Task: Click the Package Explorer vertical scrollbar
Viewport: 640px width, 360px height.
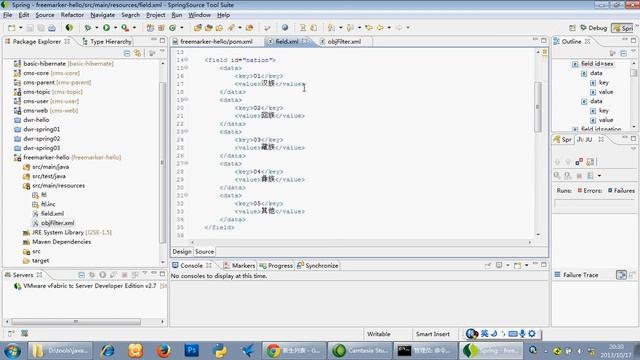Action: tap(162, 163)
